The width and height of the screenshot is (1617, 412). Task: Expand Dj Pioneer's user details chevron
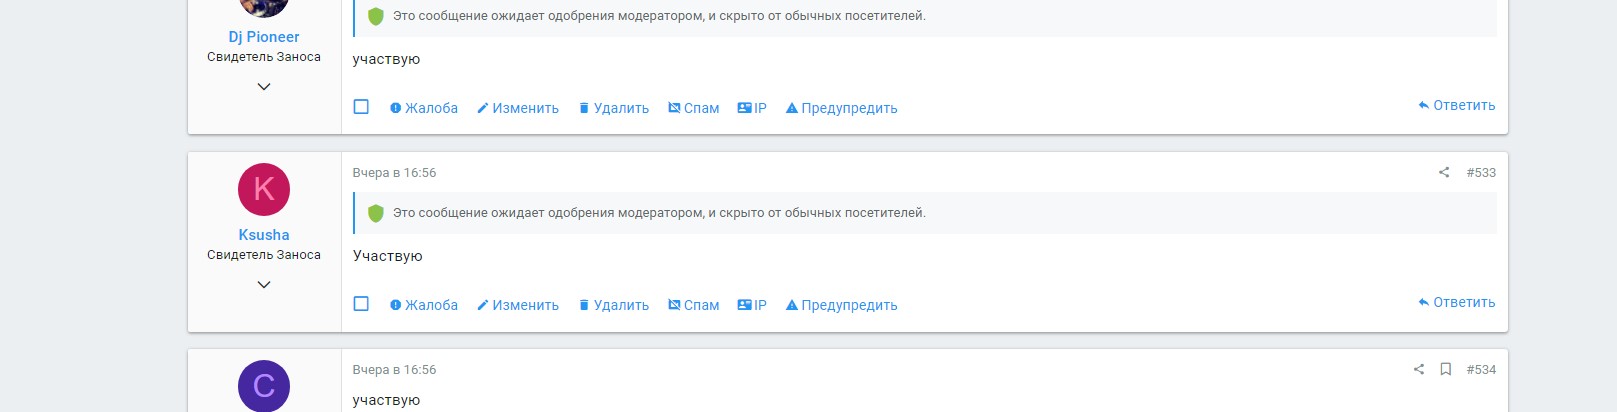264,87
